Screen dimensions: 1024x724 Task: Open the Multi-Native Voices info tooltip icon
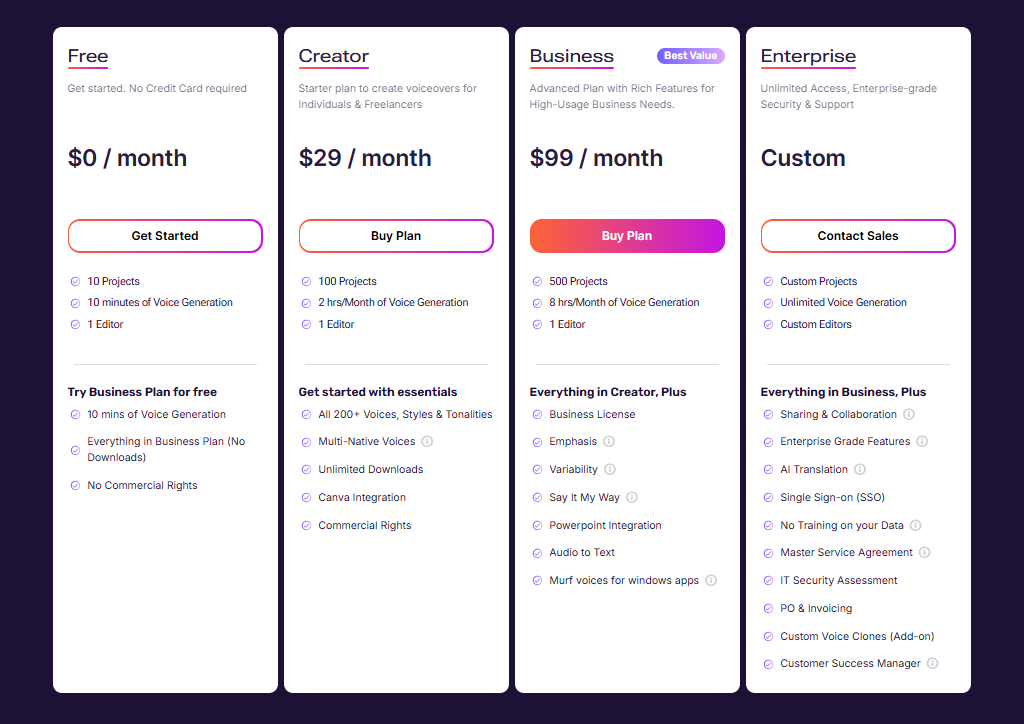coord(427,441)
